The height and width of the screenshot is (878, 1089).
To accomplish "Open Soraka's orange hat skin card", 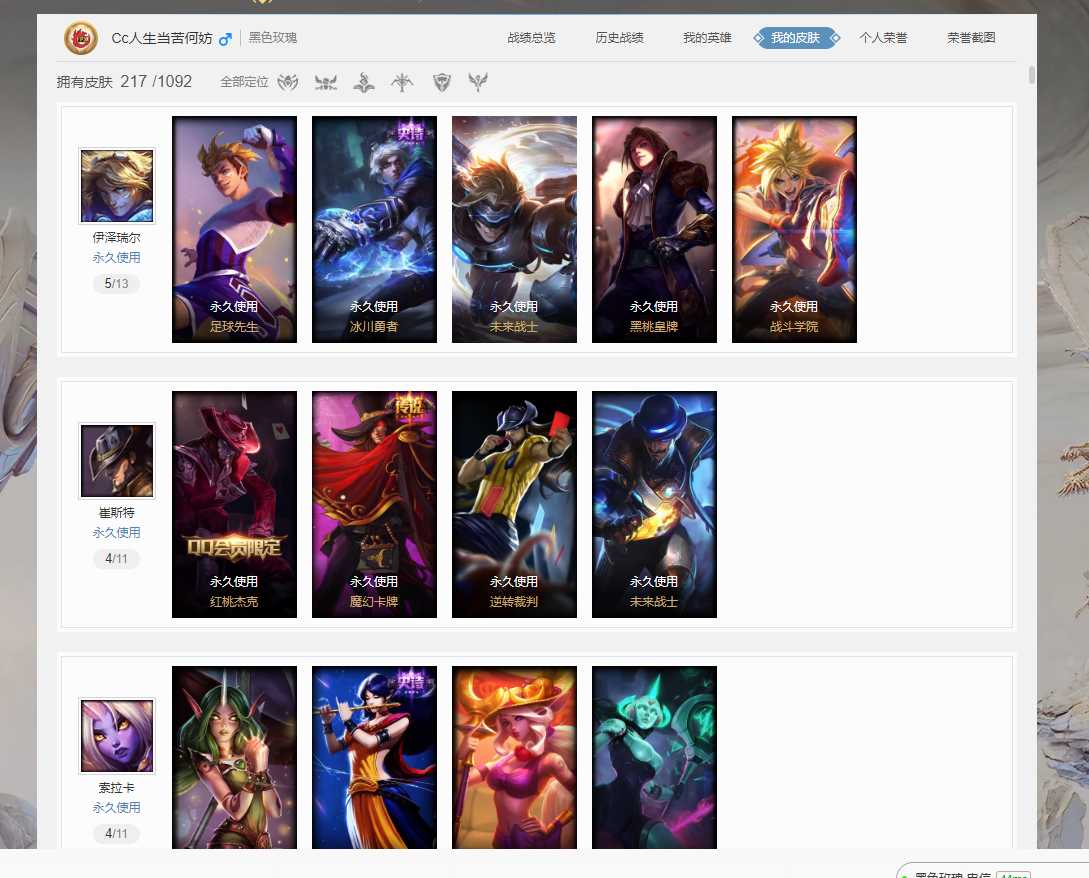I will tap(514, 757).
